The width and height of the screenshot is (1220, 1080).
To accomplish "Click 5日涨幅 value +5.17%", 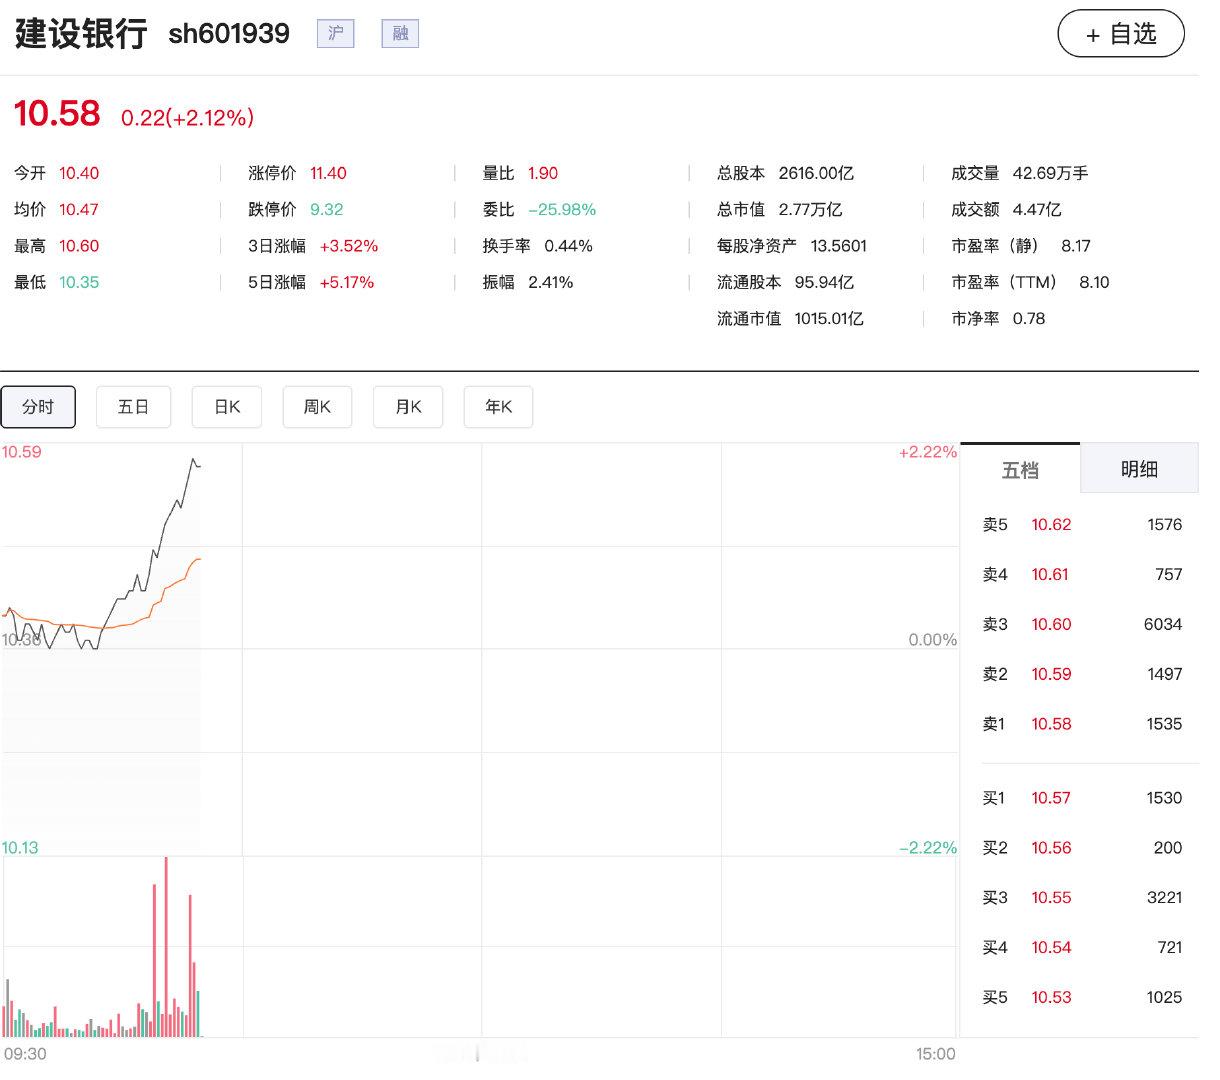I will [x=347, y=282].
